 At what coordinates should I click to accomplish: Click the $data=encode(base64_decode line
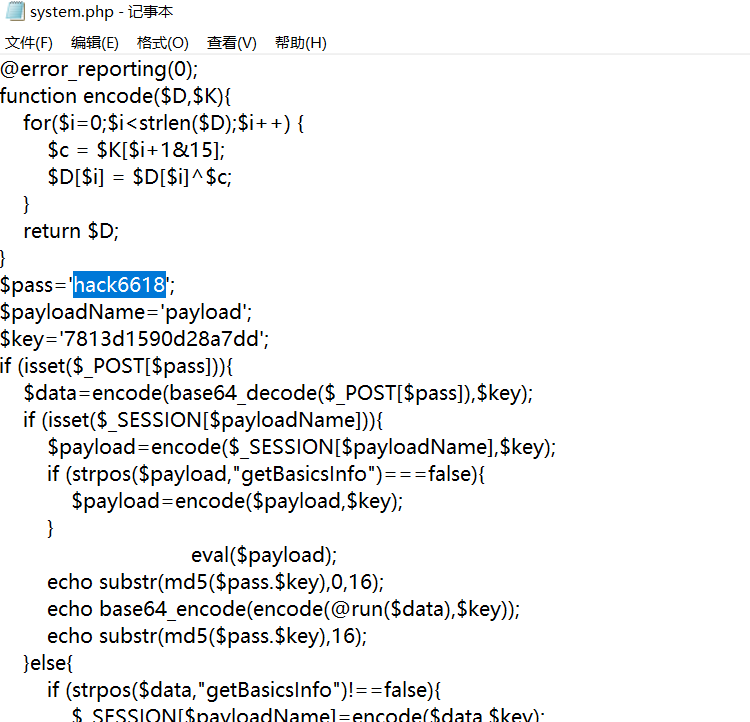[x=278, y=393]
